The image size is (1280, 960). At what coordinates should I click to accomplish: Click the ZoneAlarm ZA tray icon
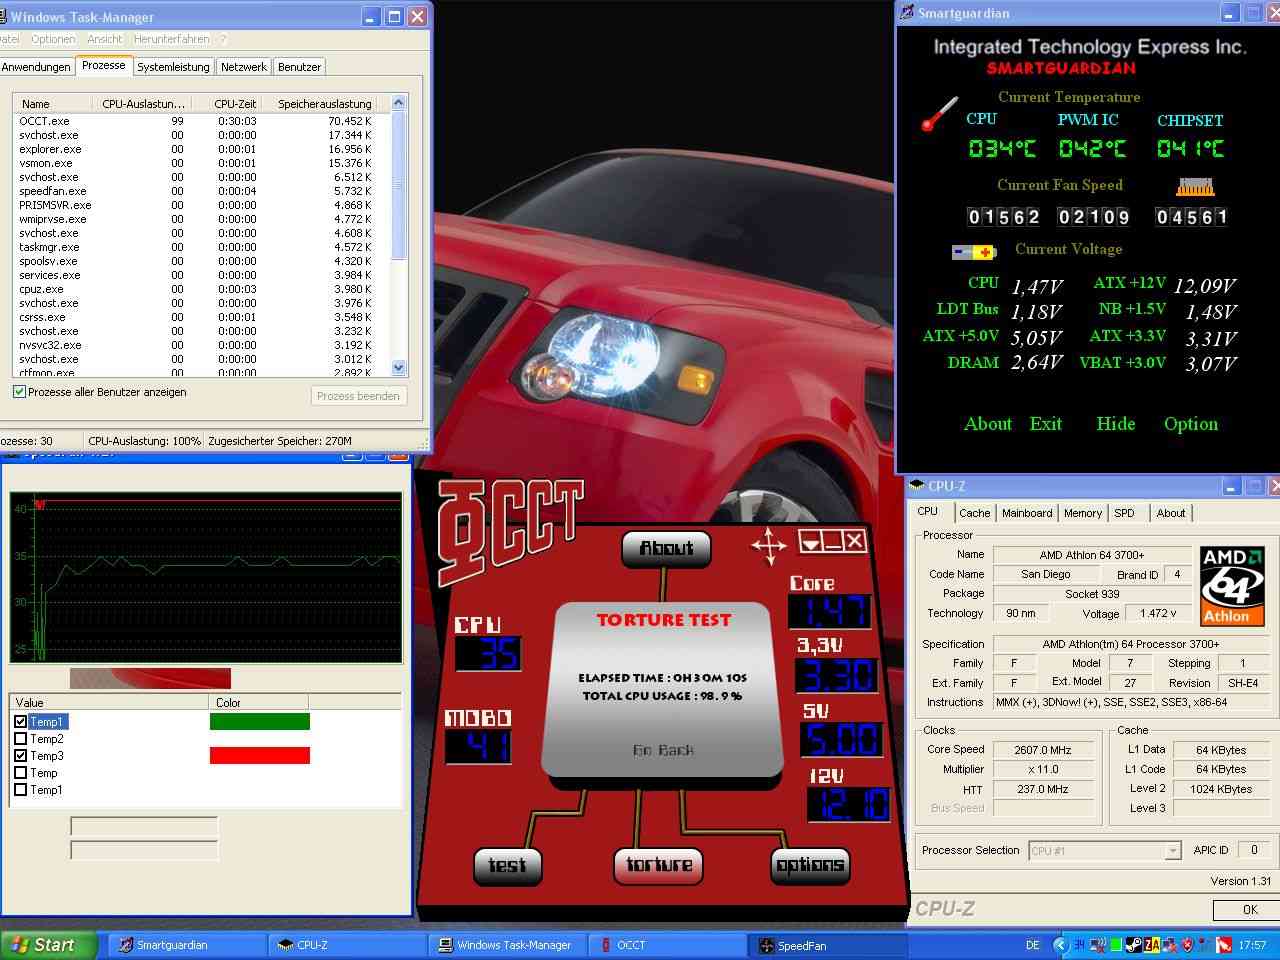[1152, 945]
